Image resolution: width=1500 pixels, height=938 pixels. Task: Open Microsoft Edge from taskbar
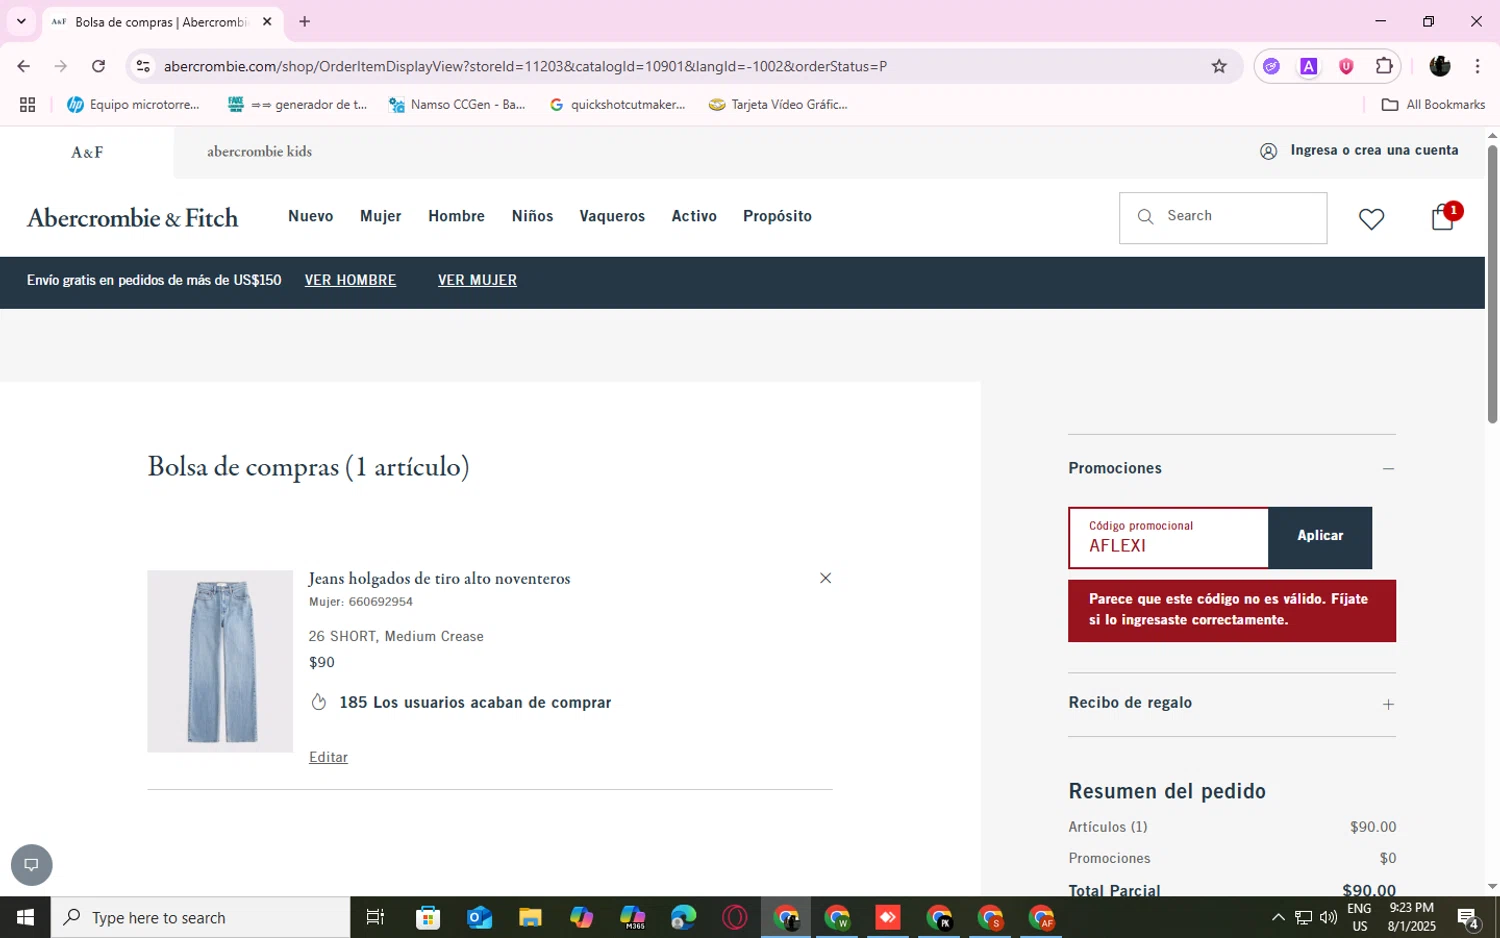click(x=683, y=917)
